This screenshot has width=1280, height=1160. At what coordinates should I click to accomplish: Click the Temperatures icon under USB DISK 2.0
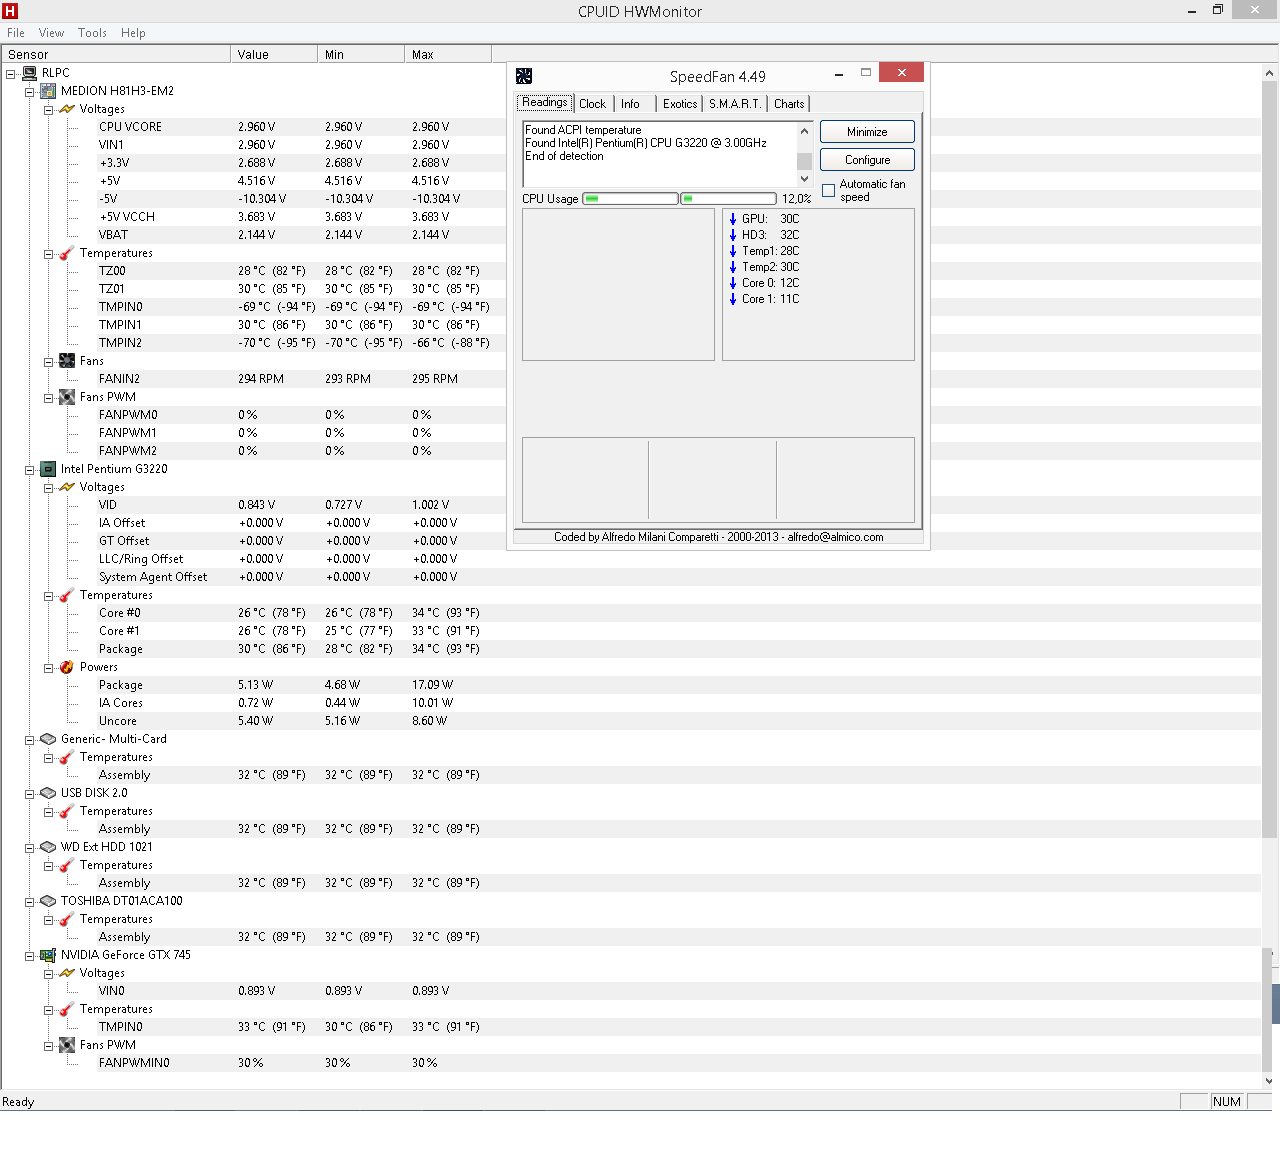coord(67,811)
